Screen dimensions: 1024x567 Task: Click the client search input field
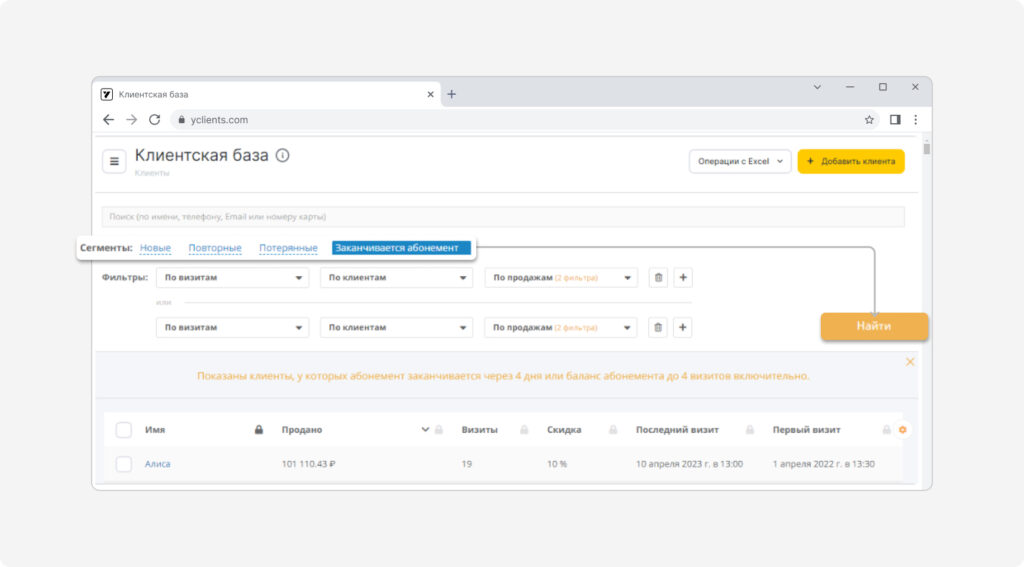coord(503,217)
